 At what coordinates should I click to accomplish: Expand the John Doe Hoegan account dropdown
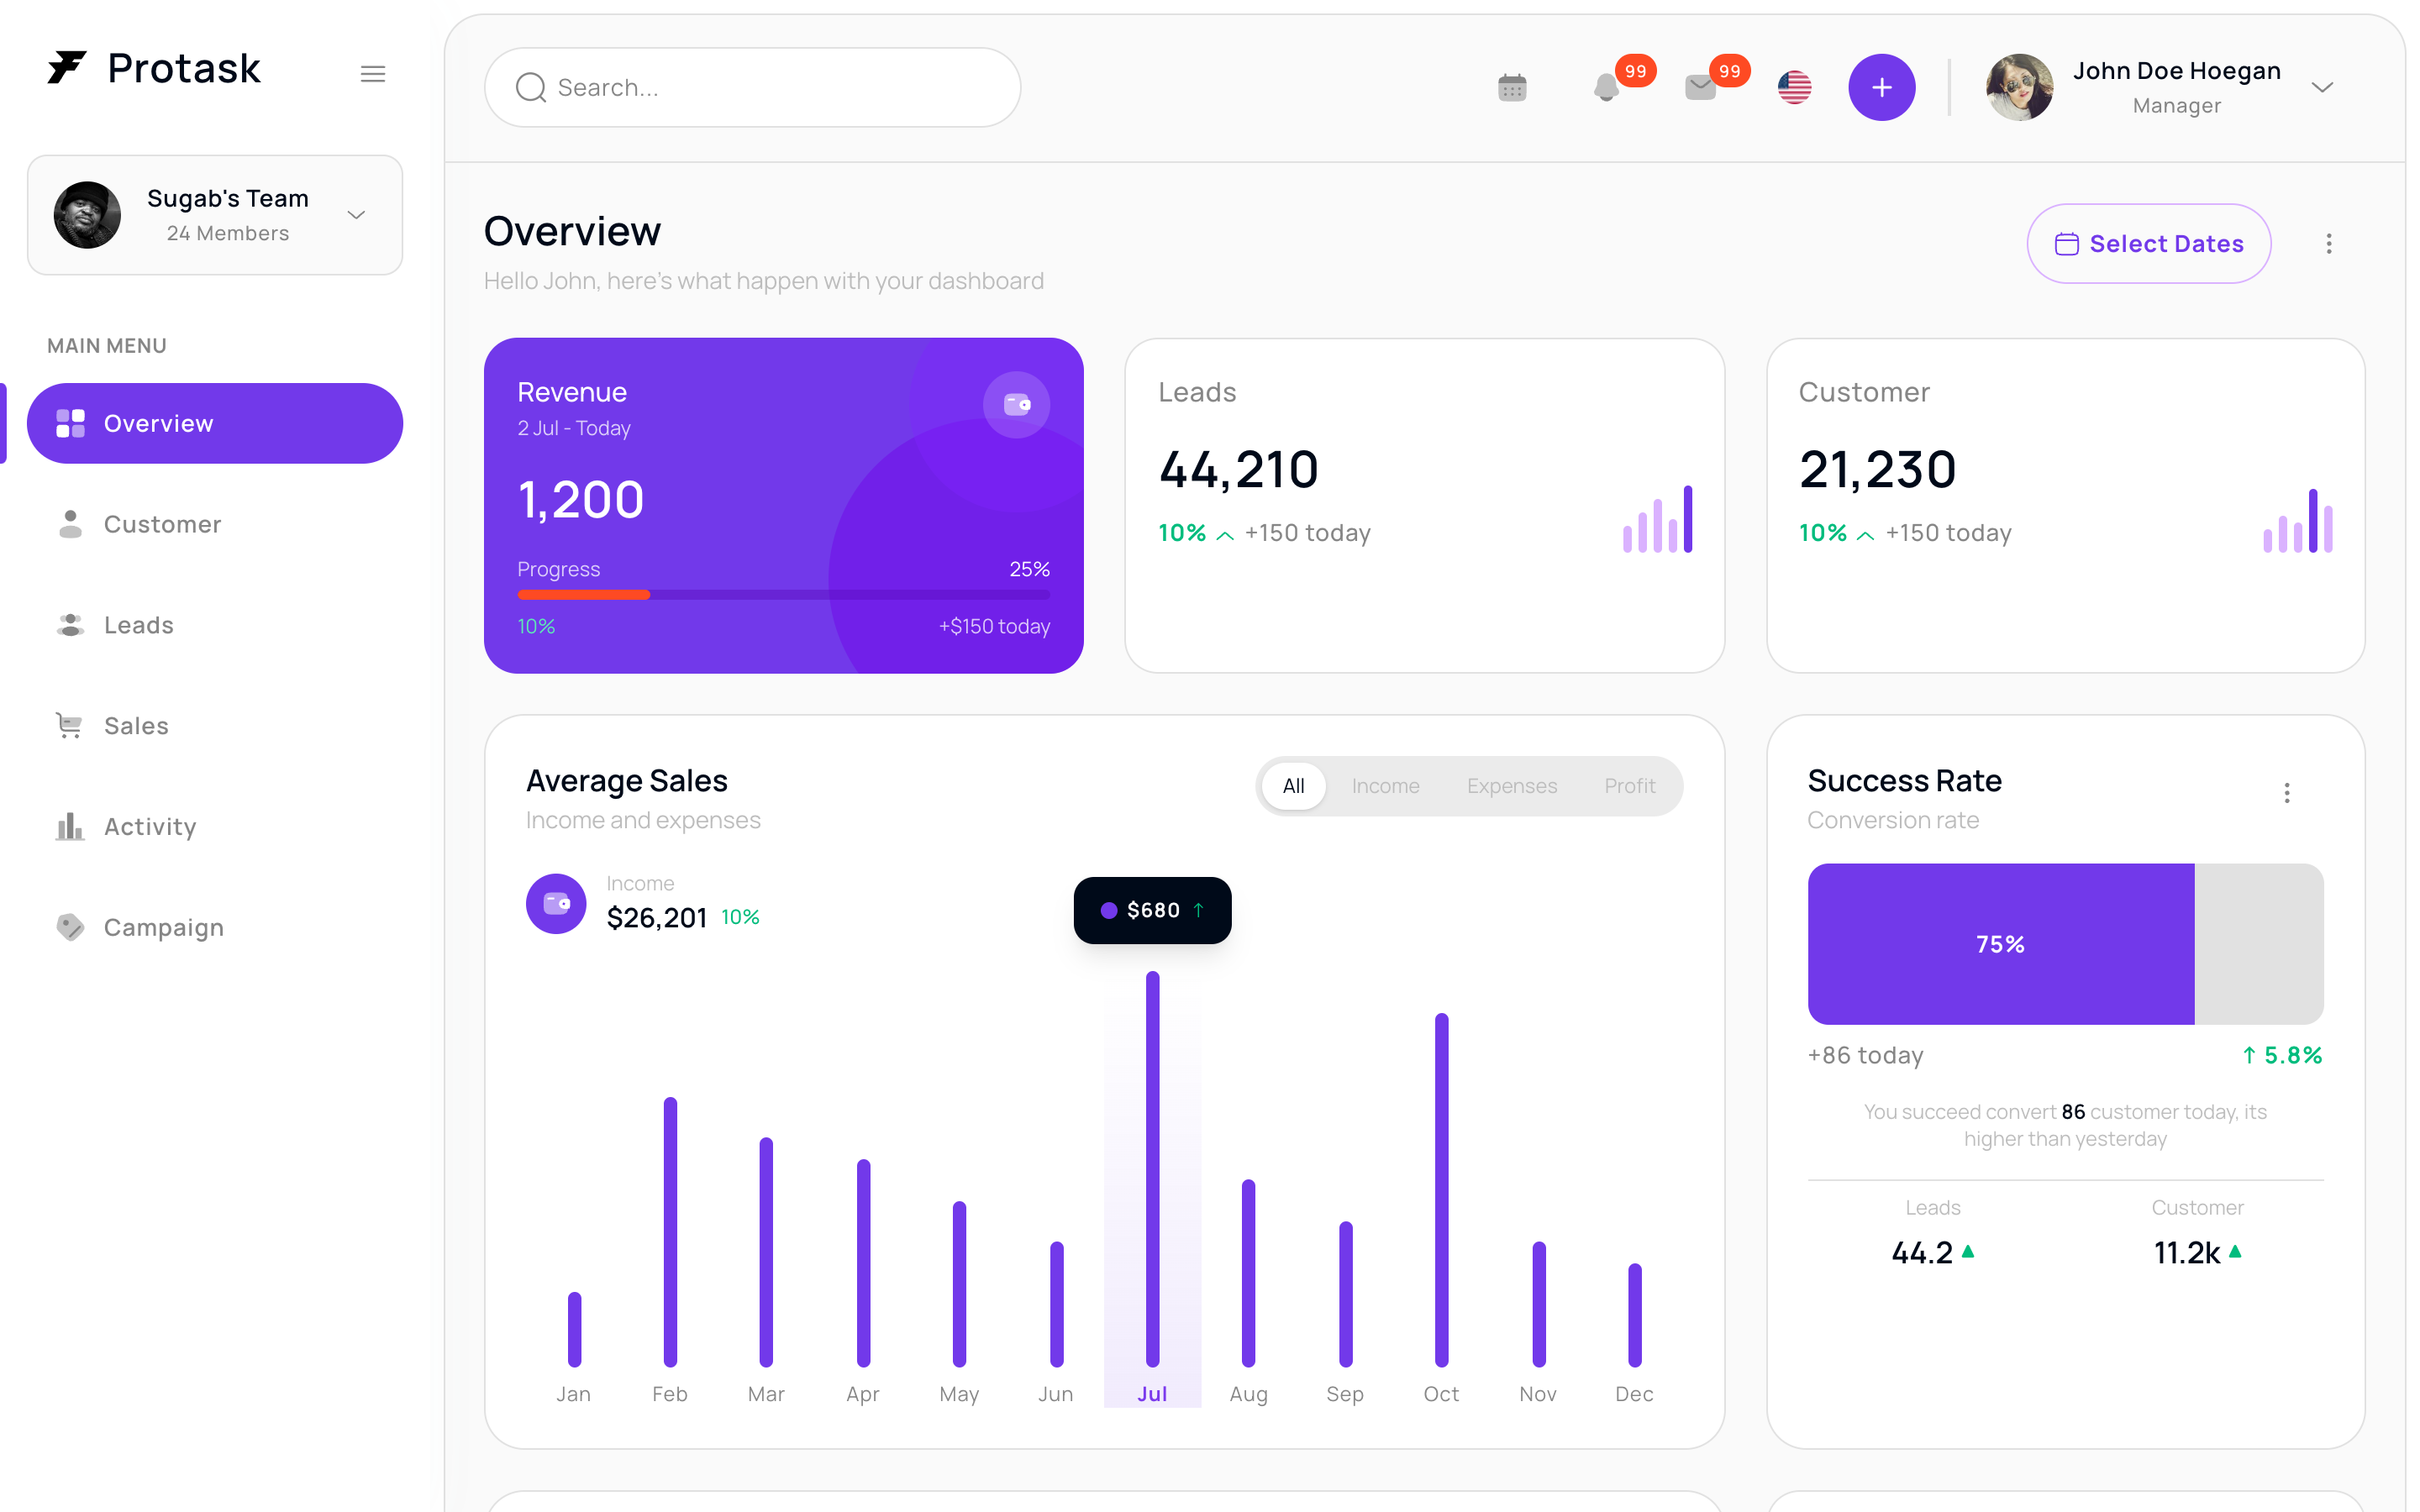click(2322, 88)
